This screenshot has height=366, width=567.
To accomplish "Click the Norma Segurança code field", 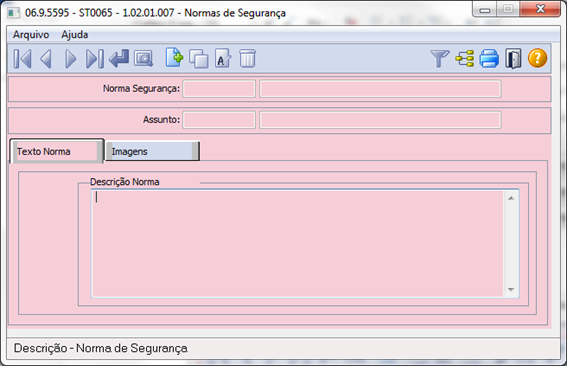I will tap(219, 89).
